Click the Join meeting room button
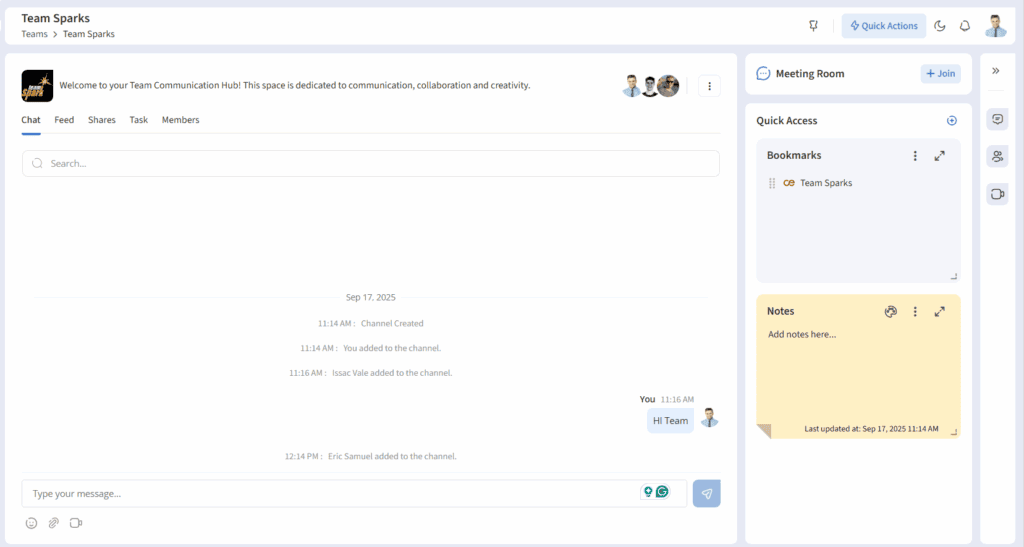This screenshot has width=1024, height=547. (x=940, y=73)
